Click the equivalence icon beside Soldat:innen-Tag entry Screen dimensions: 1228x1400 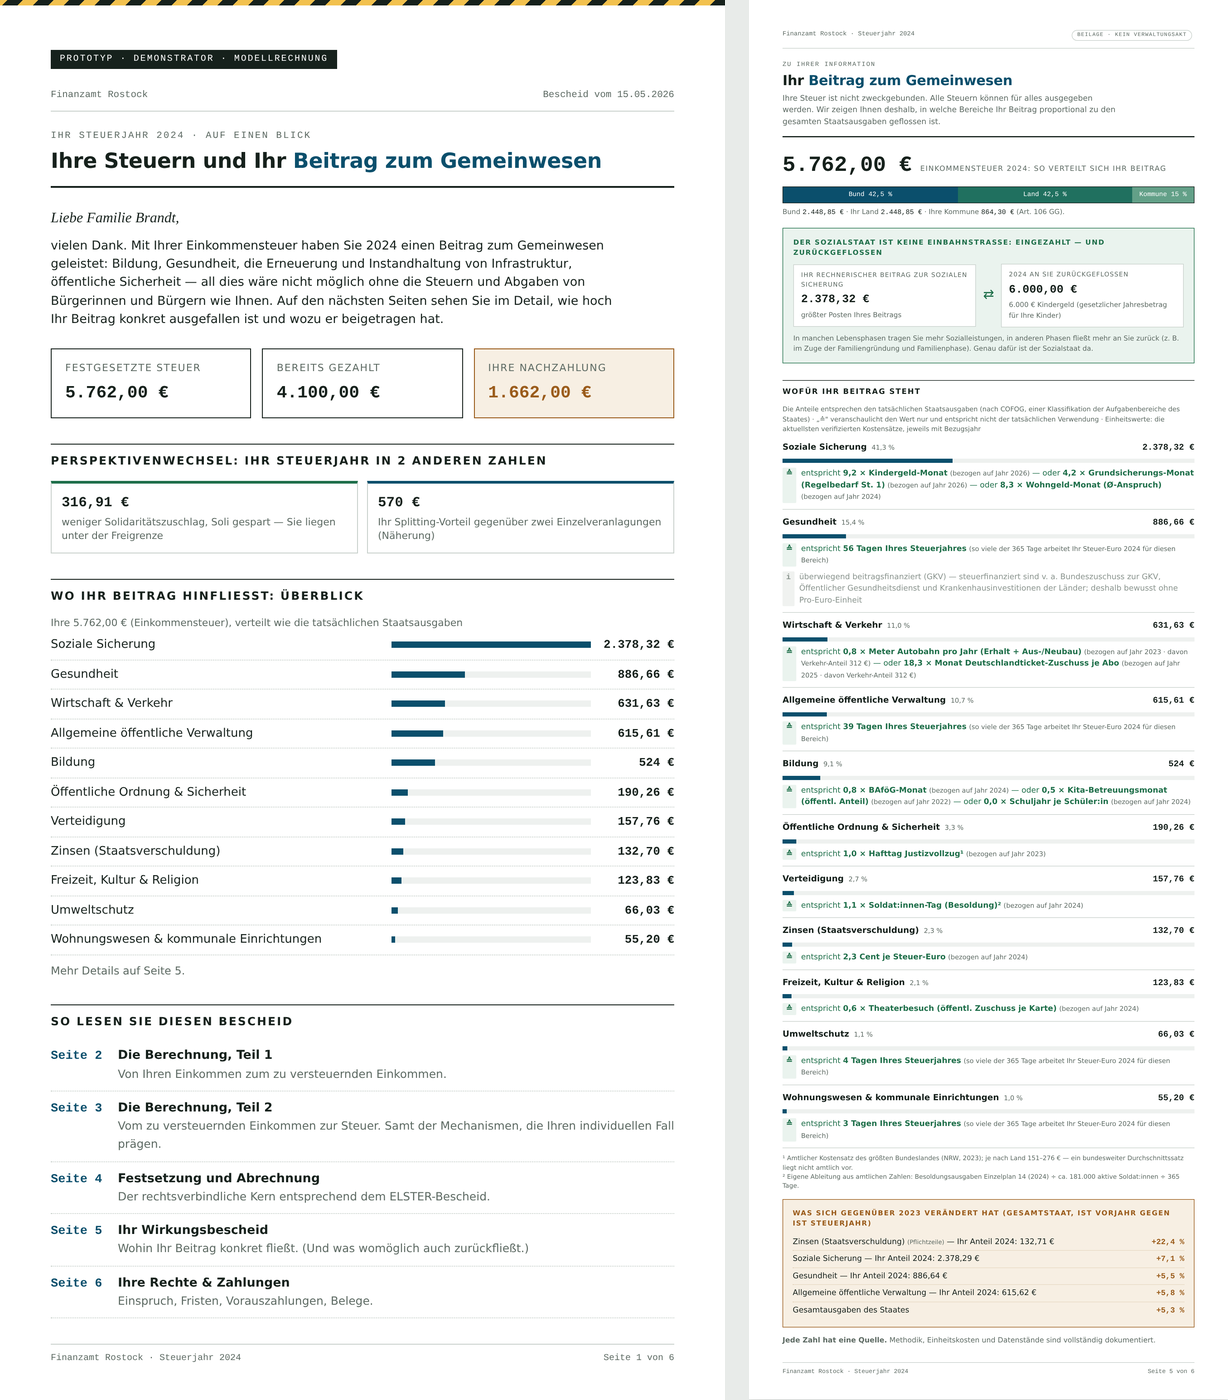click(x=789, y=905)
